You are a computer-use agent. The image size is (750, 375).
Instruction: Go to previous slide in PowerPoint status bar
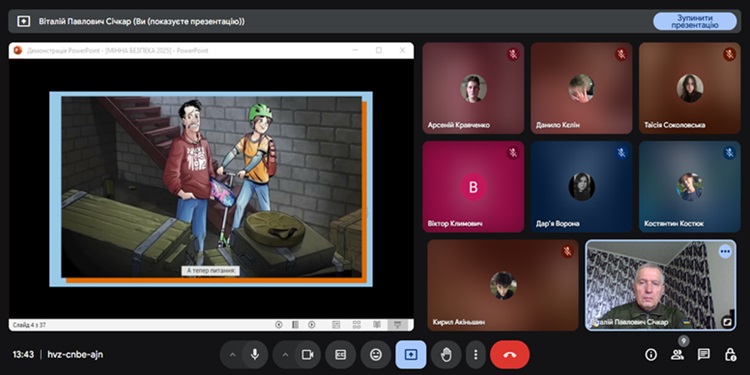pyautogui.click(x=279, y=325)
